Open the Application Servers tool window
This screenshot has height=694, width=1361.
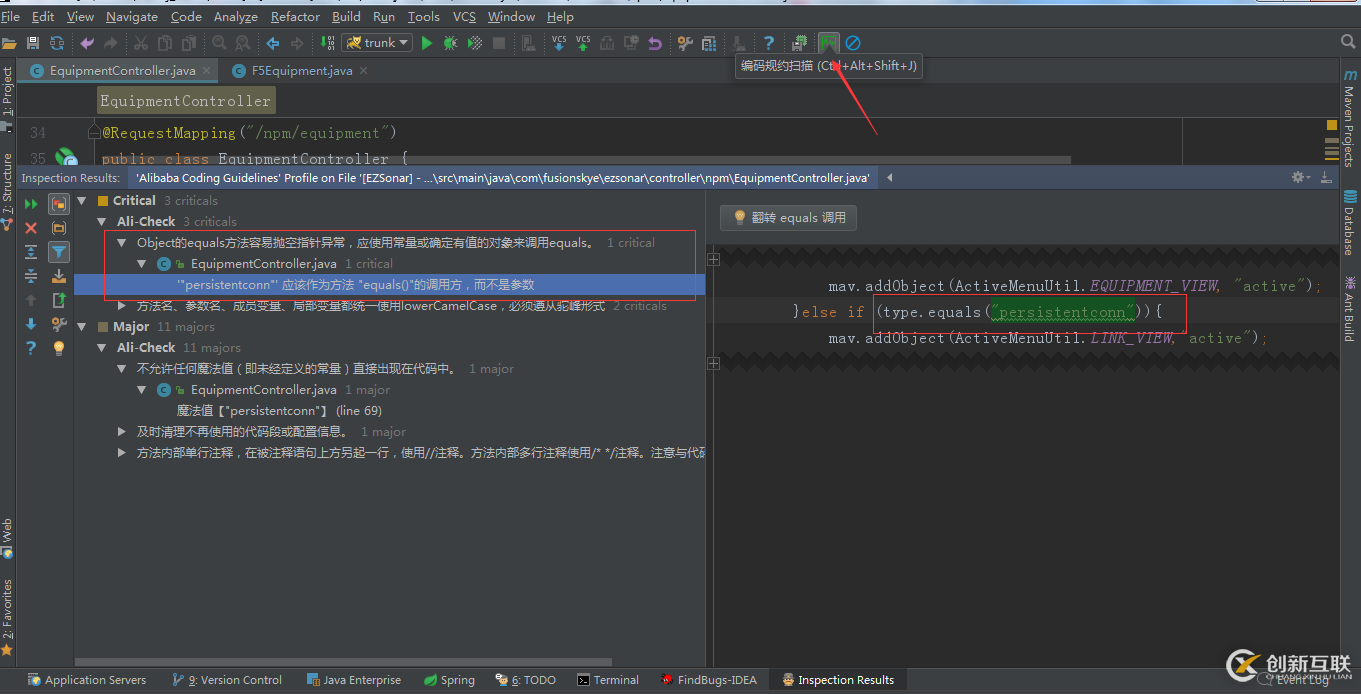(87, 680)
